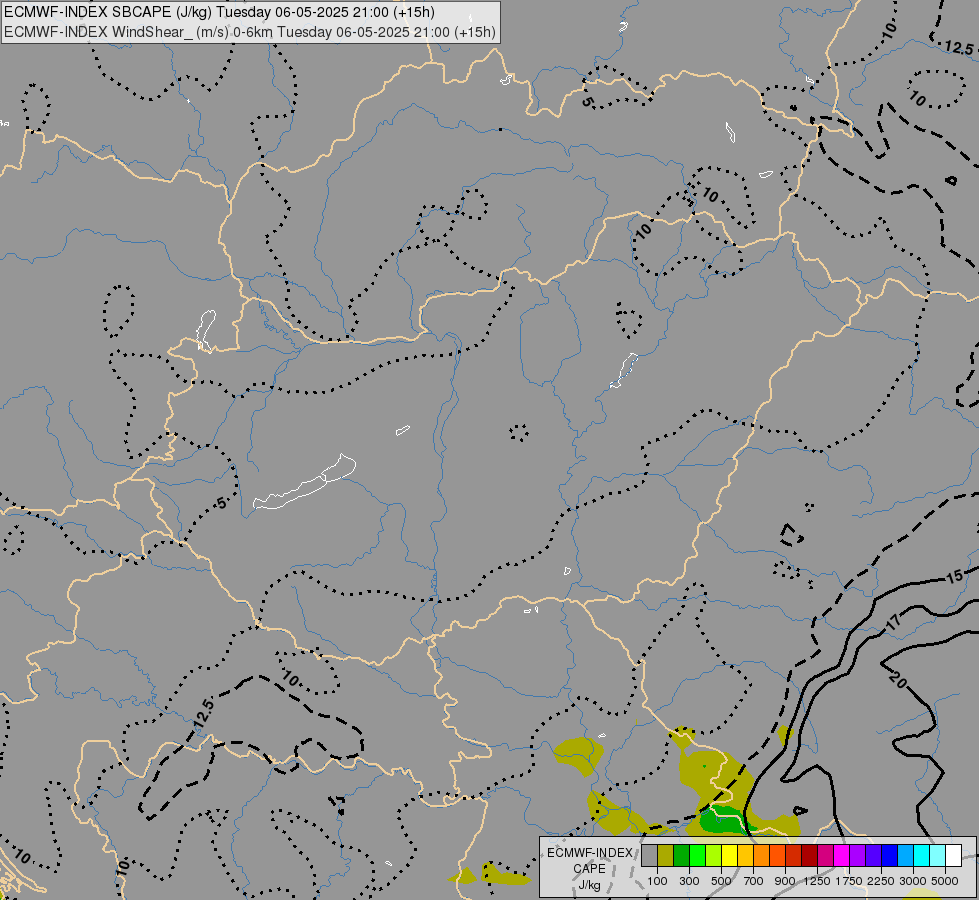Click the 1250 value on the legend scale
This screenshot has height=900, width=979.
(817, 881)
